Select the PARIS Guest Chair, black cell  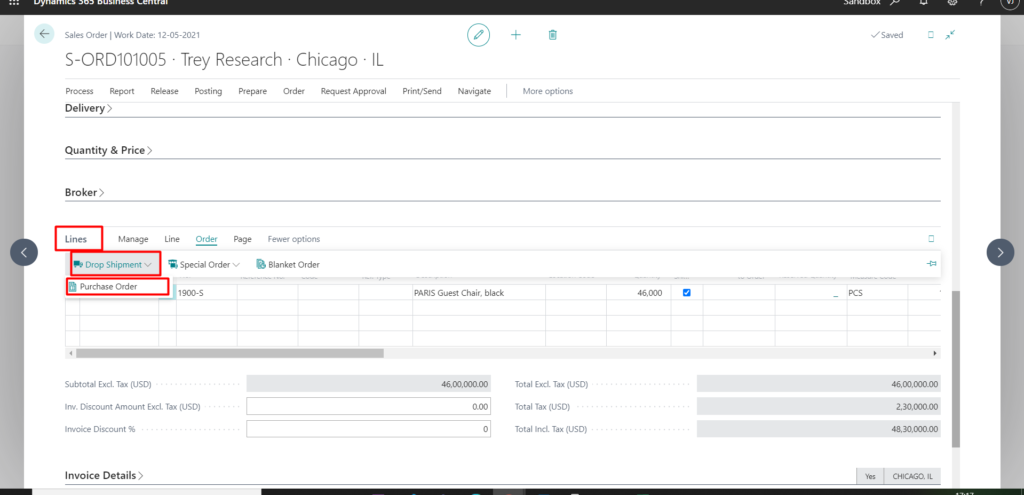pos(479,293)
